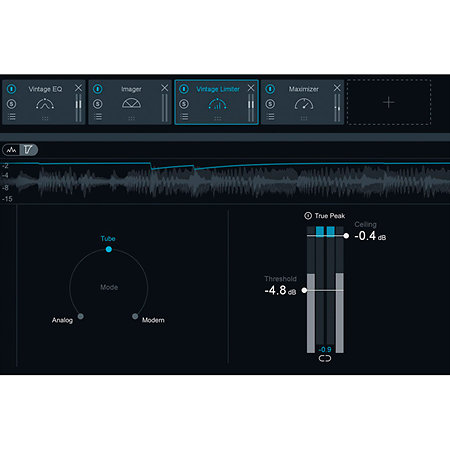The width and height of the screenshot is (450, 450).
Task: Select the Maximizer module dial icon
Action: click(304, 104)
